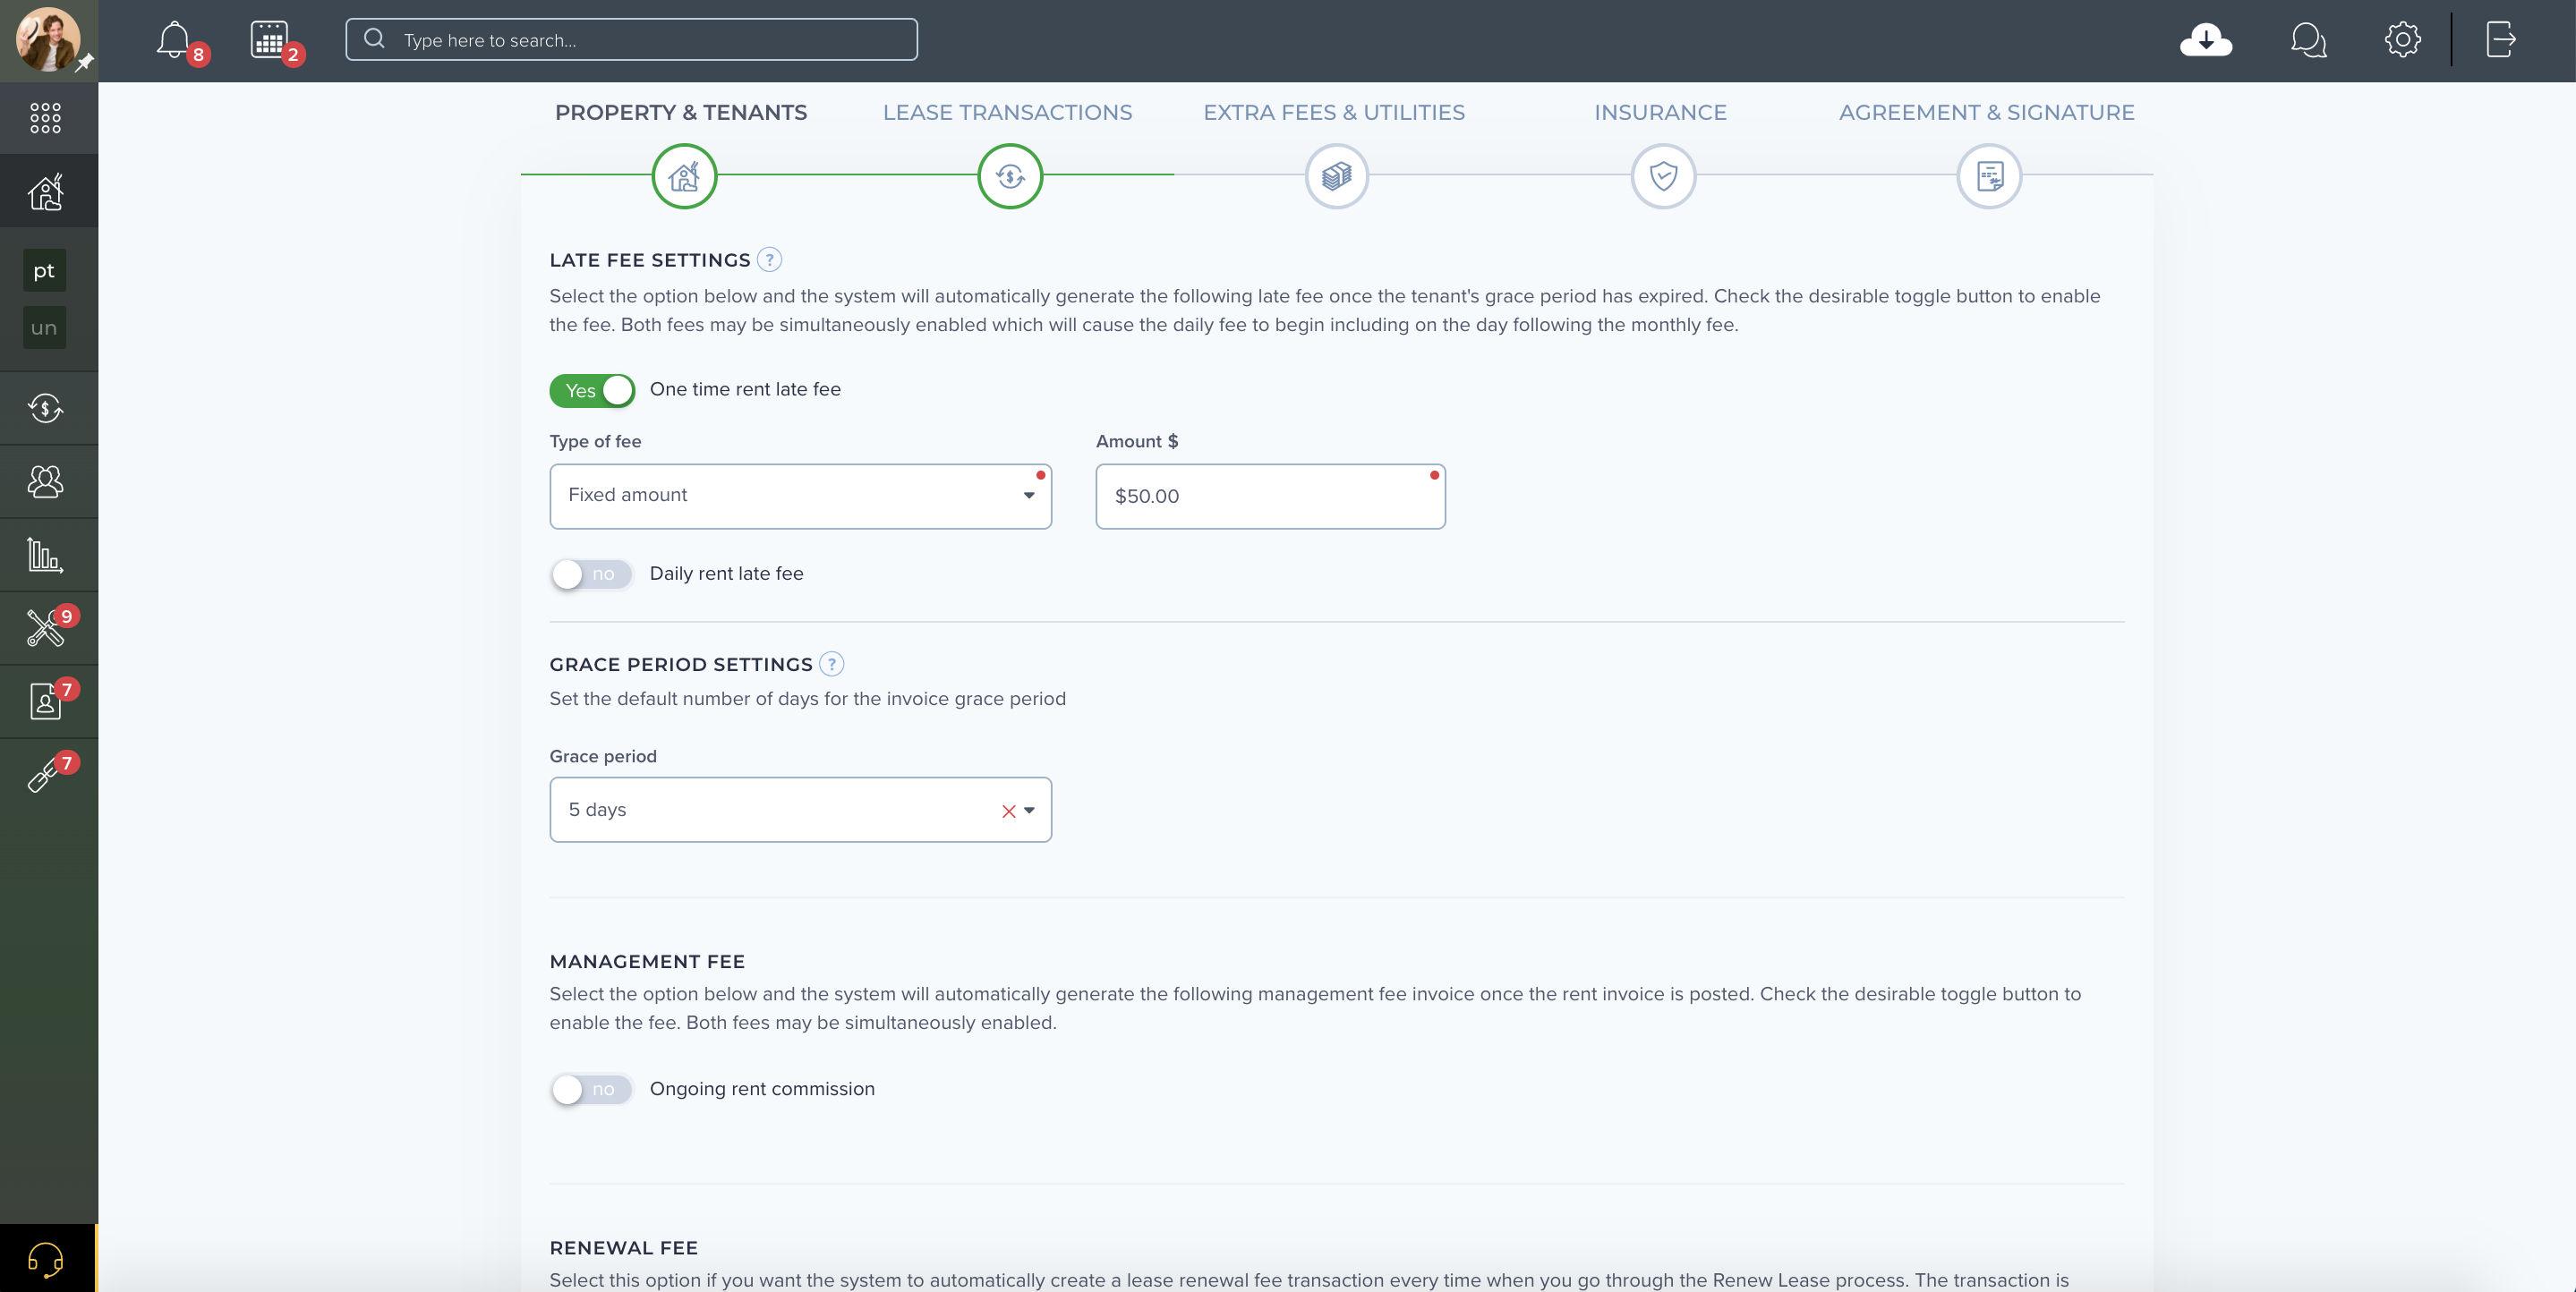Image resolution: width=2576 pixels, height=1292 pixels.
Task: Open the apps grid menu icon
Action: pyautogui.click(x=45, y=118)
